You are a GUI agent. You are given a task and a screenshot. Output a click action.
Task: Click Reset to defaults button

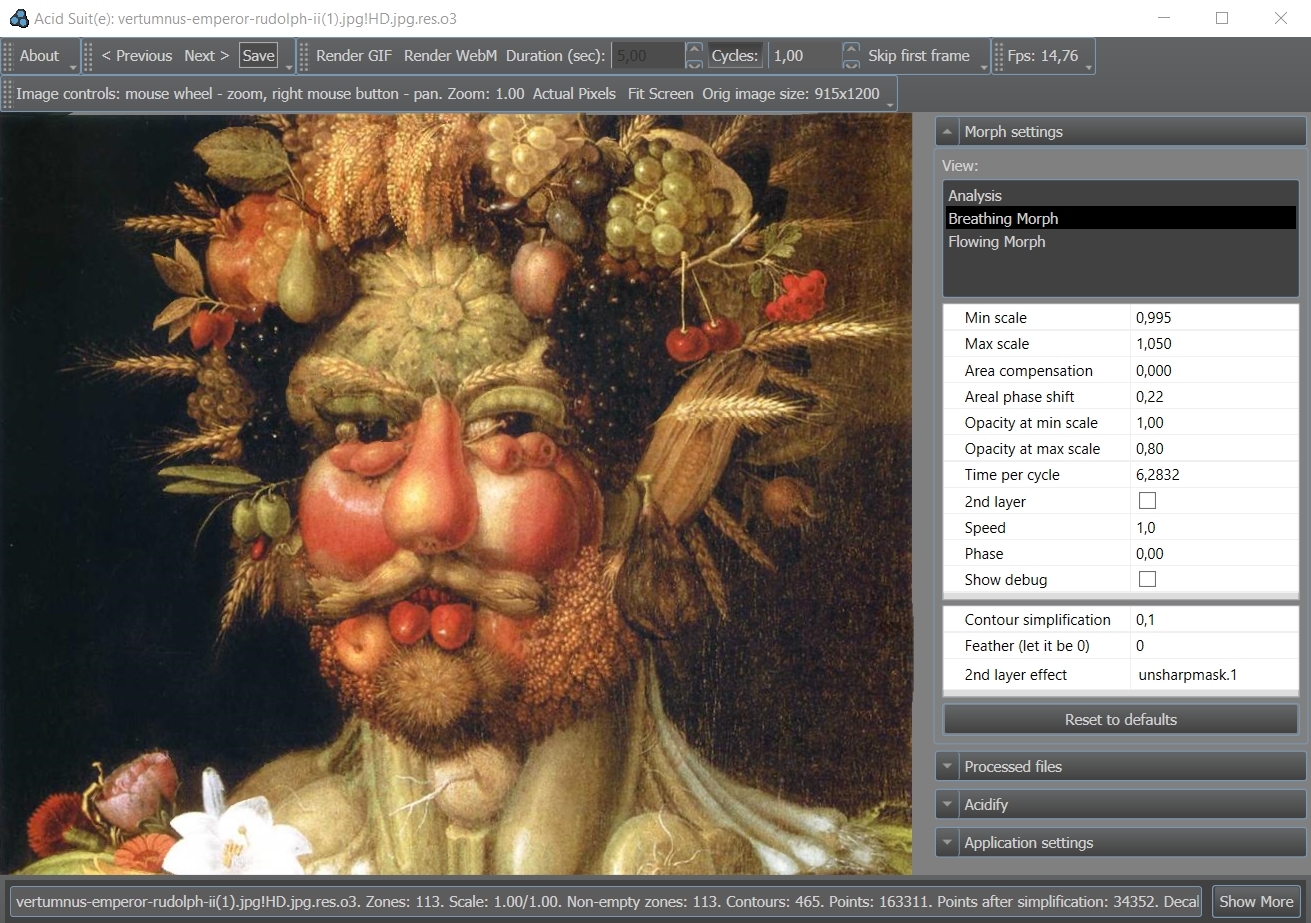pos(1120,719)
